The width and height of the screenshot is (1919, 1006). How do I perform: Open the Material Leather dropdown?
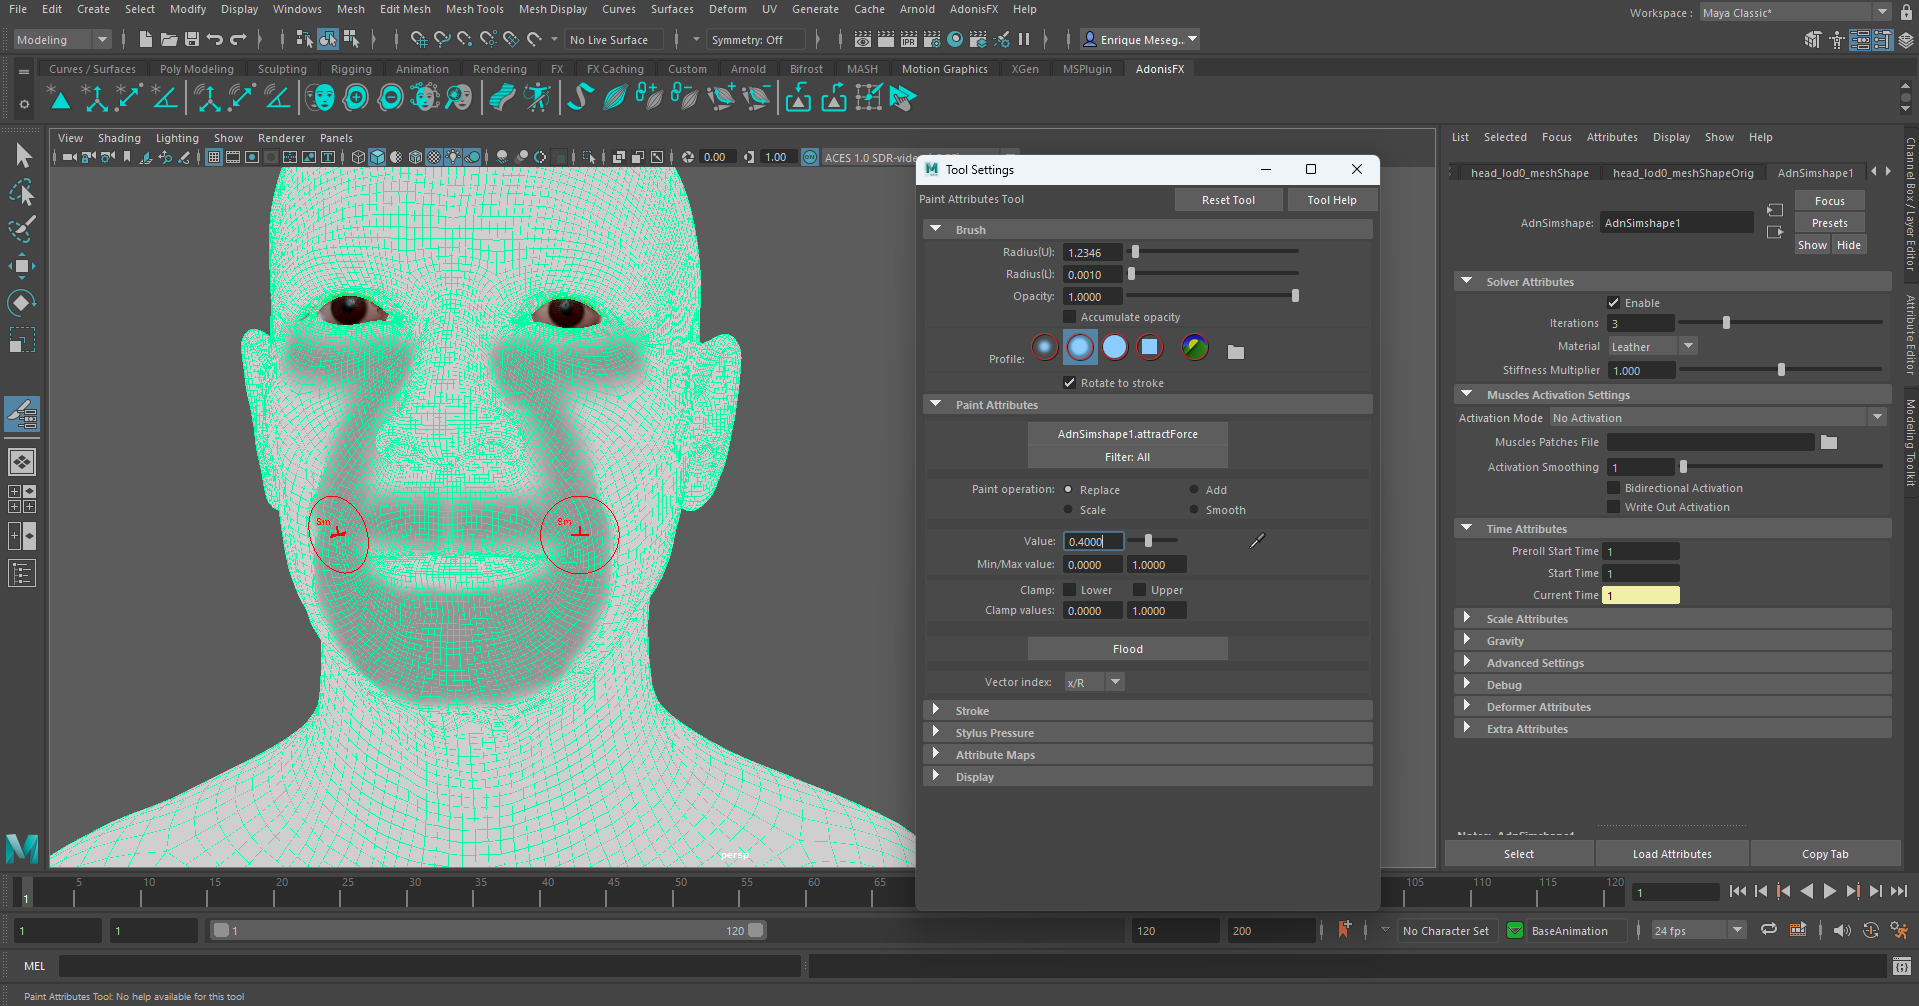1652,346
